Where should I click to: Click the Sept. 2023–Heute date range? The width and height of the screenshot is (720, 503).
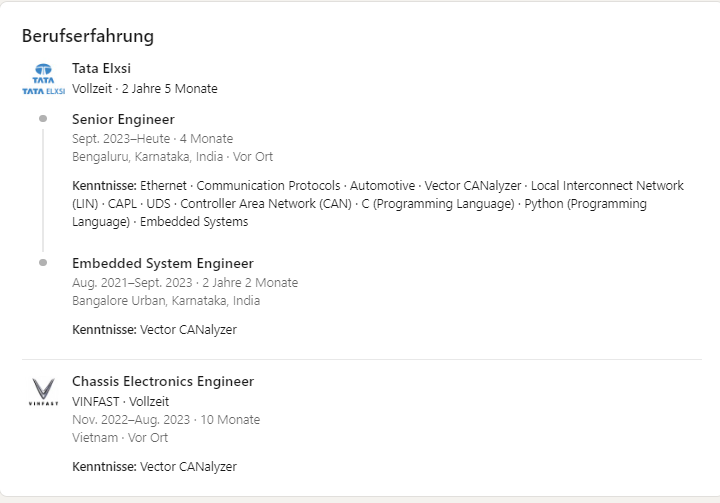121,138
